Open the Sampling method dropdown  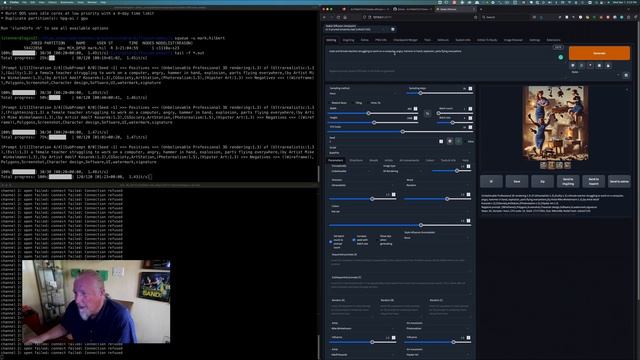[363, 93]
